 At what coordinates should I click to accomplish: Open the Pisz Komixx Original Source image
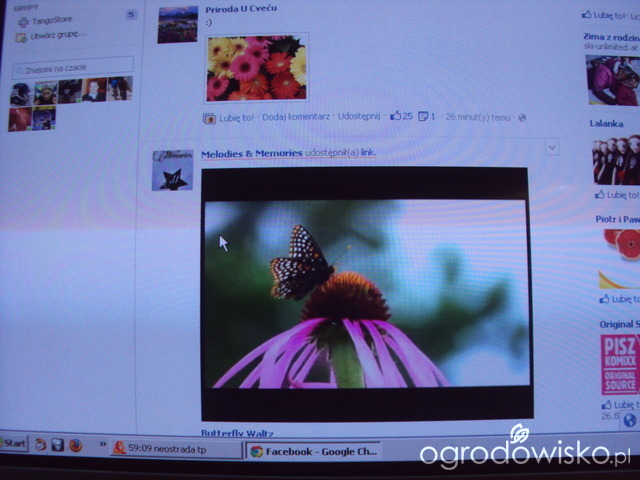(x=620, y=364)
